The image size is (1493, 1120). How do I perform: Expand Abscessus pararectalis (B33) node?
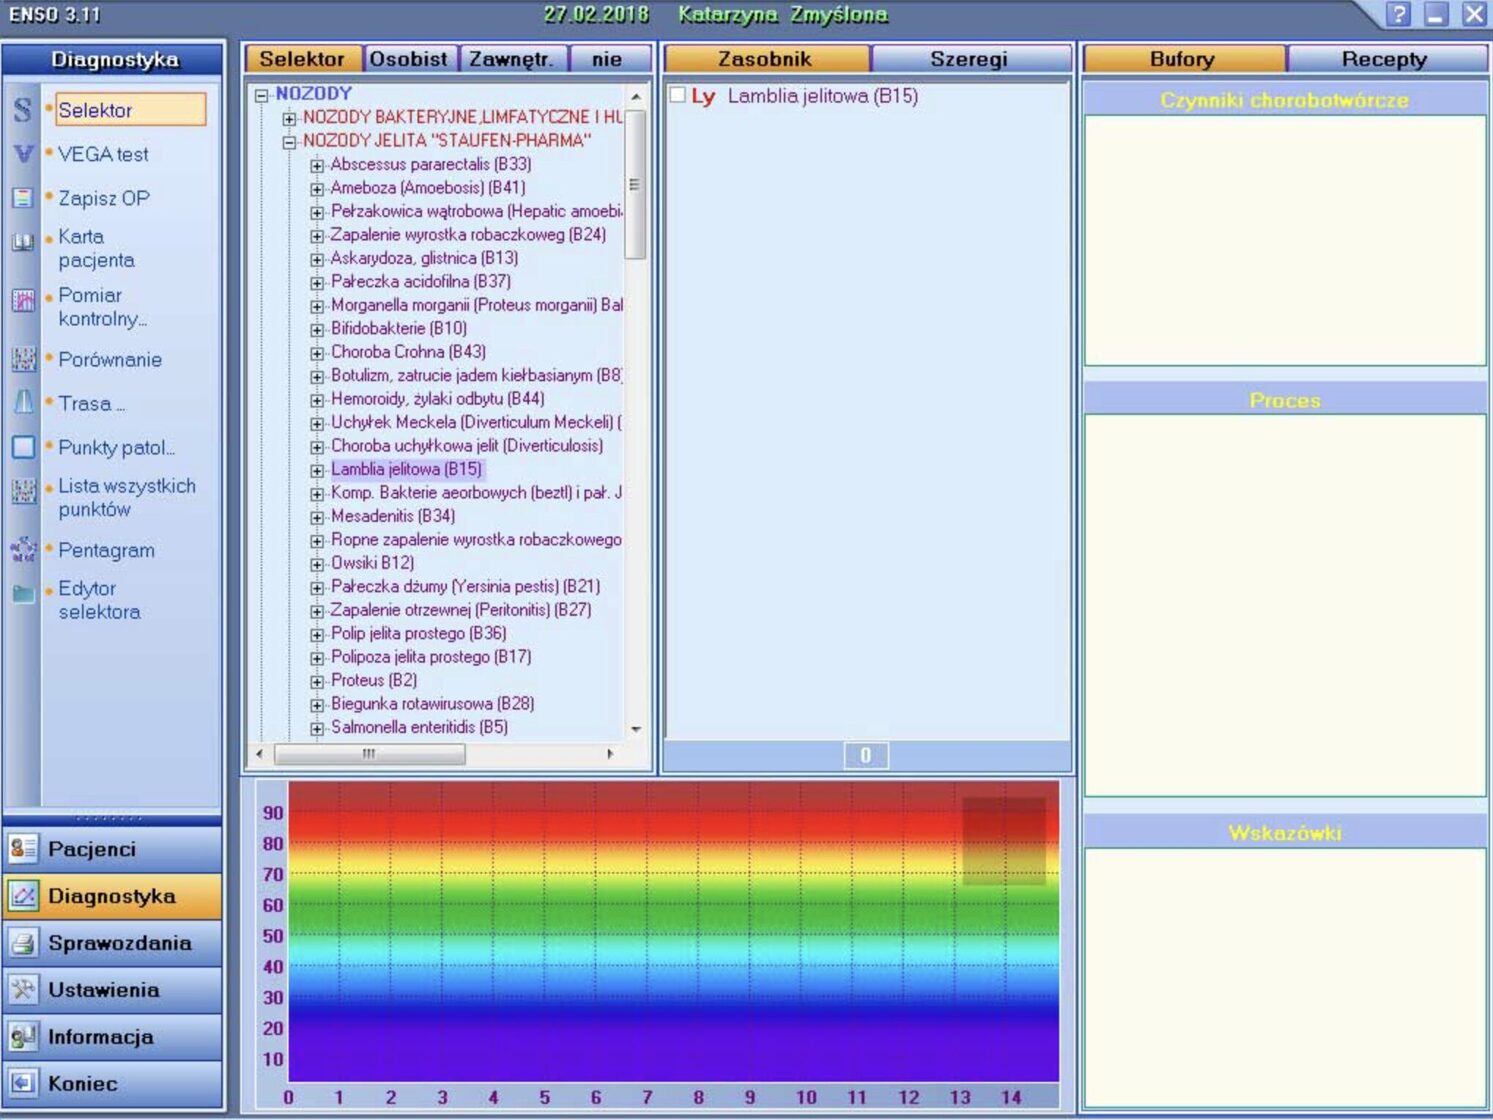(317, 165)
